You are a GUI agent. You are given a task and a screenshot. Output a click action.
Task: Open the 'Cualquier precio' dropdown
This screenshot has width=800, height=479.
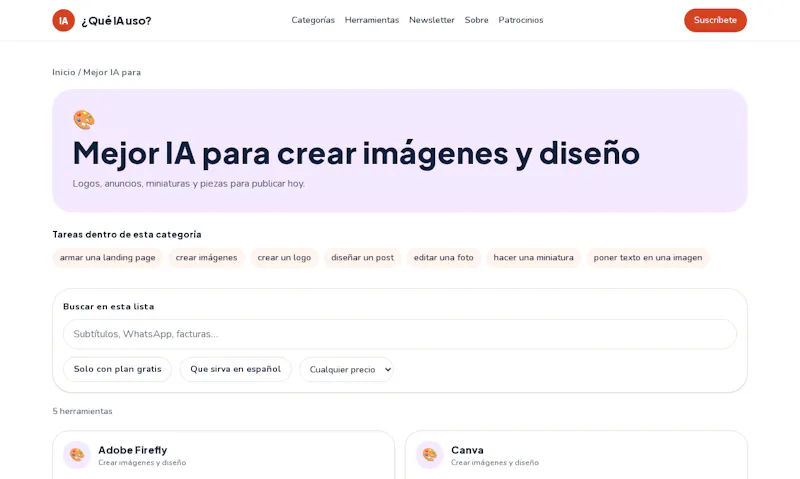pos(346,369)
